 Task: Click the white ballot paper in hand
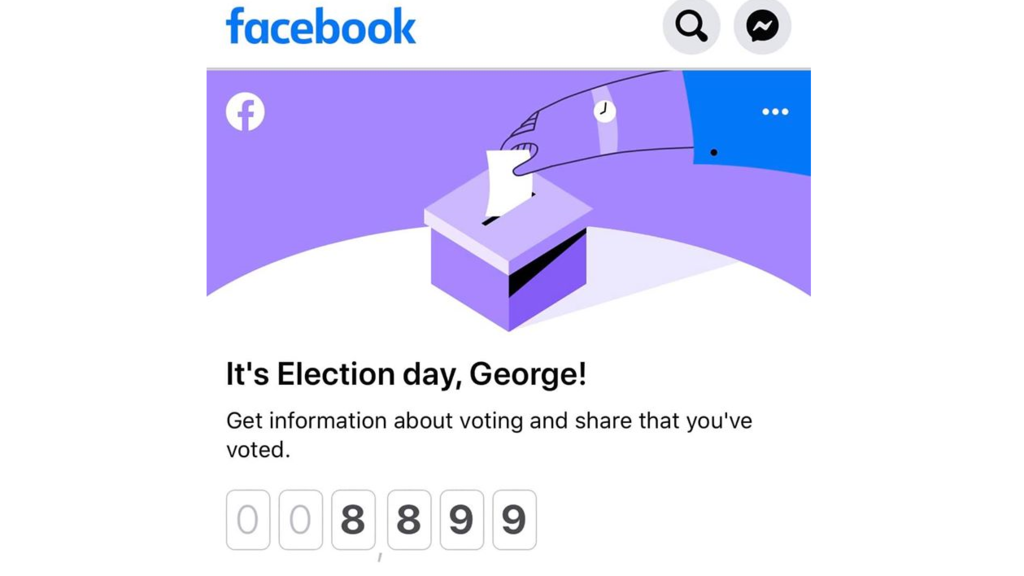pos(508,183)
